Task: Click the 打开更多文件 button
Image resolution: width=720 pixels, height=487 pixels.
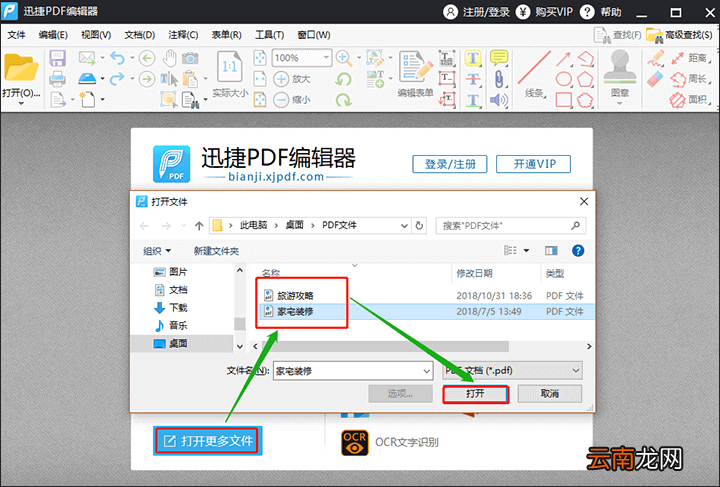Action: (208, 441)
